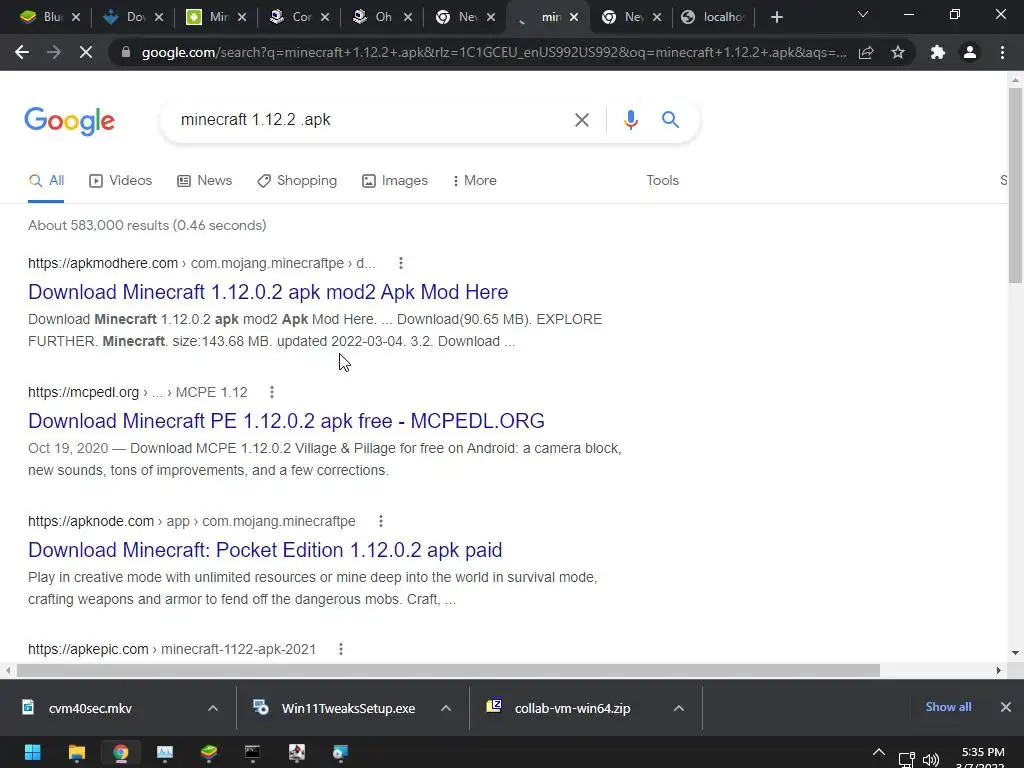The height and width of the screenshot is (768, 1024).
Task: Open the Windows Start menu
Action: [33, 752]
